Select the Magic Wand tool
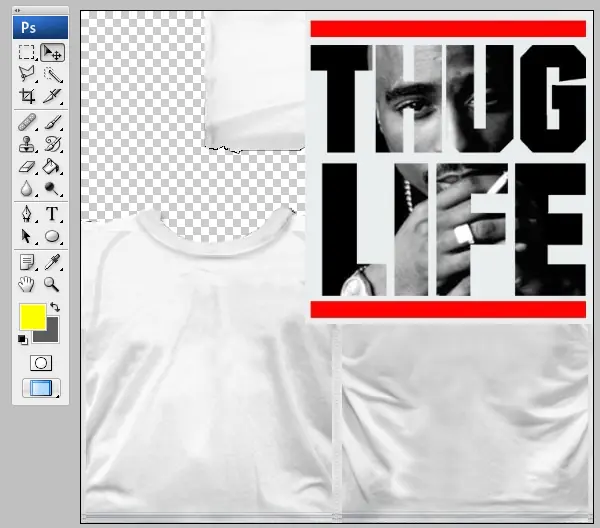 52,74
